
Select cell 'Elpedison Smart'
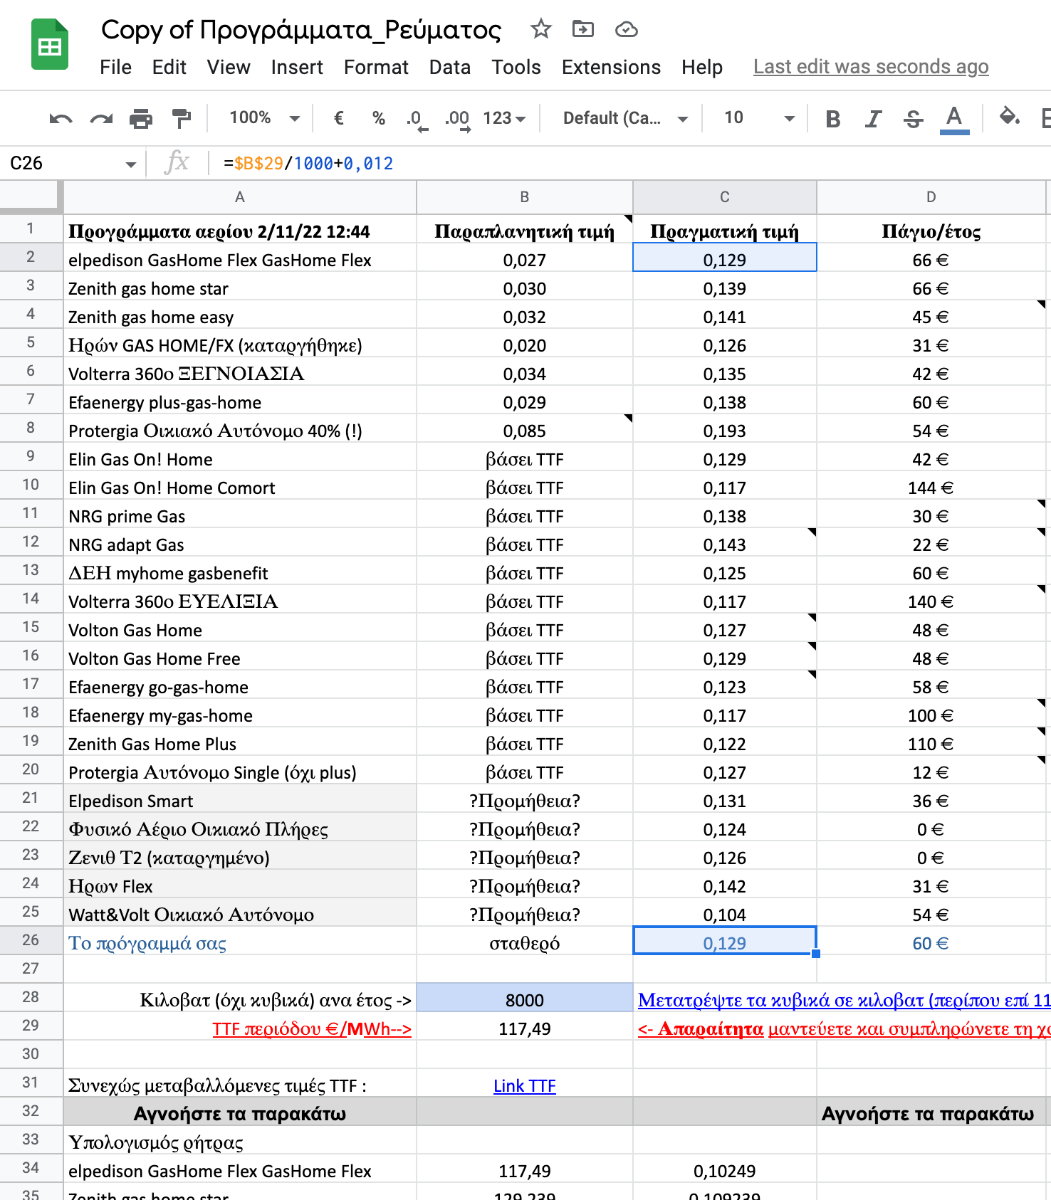pyautogui.click(x=240, y=800)
